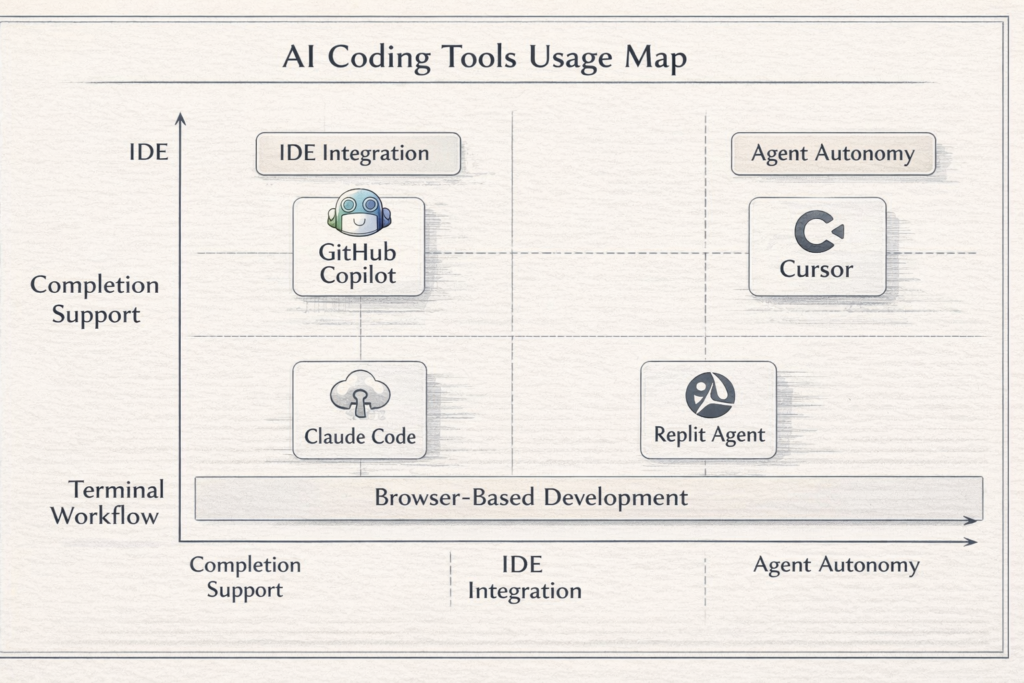Select the 'Completion Support' y-axis label

coord(94,299)
